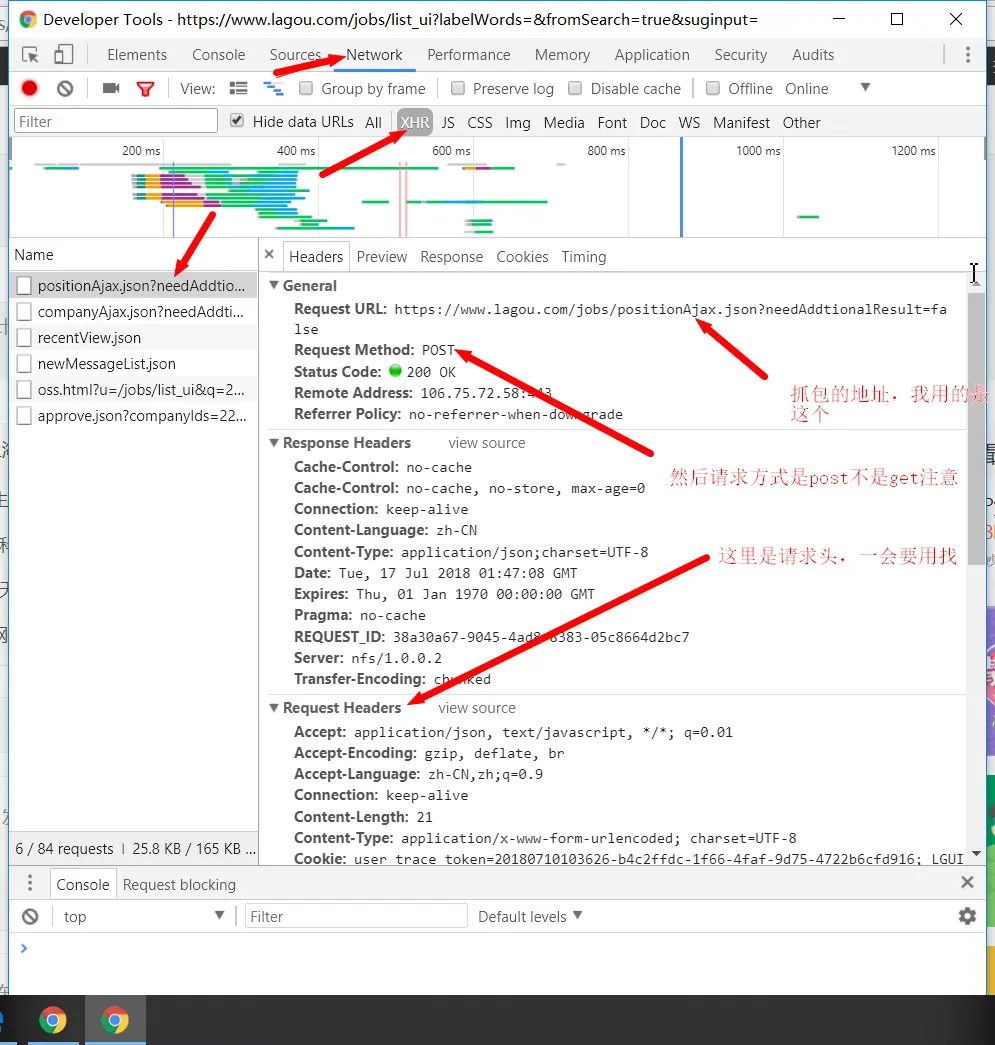This screenshot has height=1045, width=995.
Task: Click the console Filter text field
Action: pyautogui.click(x=356, y=916)
